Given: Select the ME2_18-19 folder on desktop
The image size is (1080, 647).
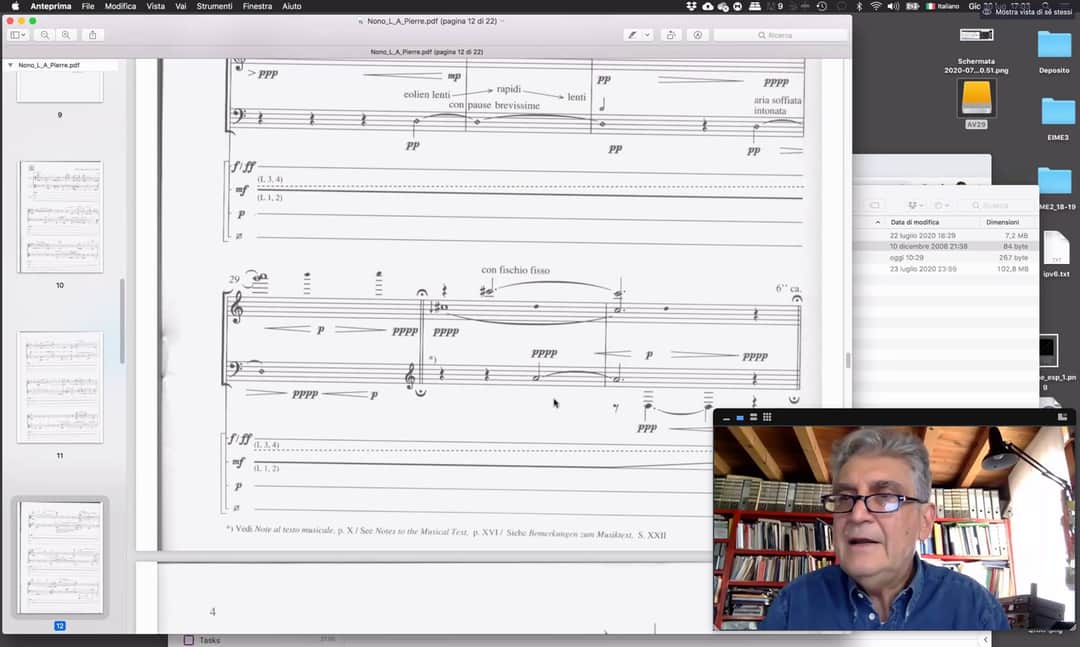Looking at the screenshot, I should [1055, 181].
